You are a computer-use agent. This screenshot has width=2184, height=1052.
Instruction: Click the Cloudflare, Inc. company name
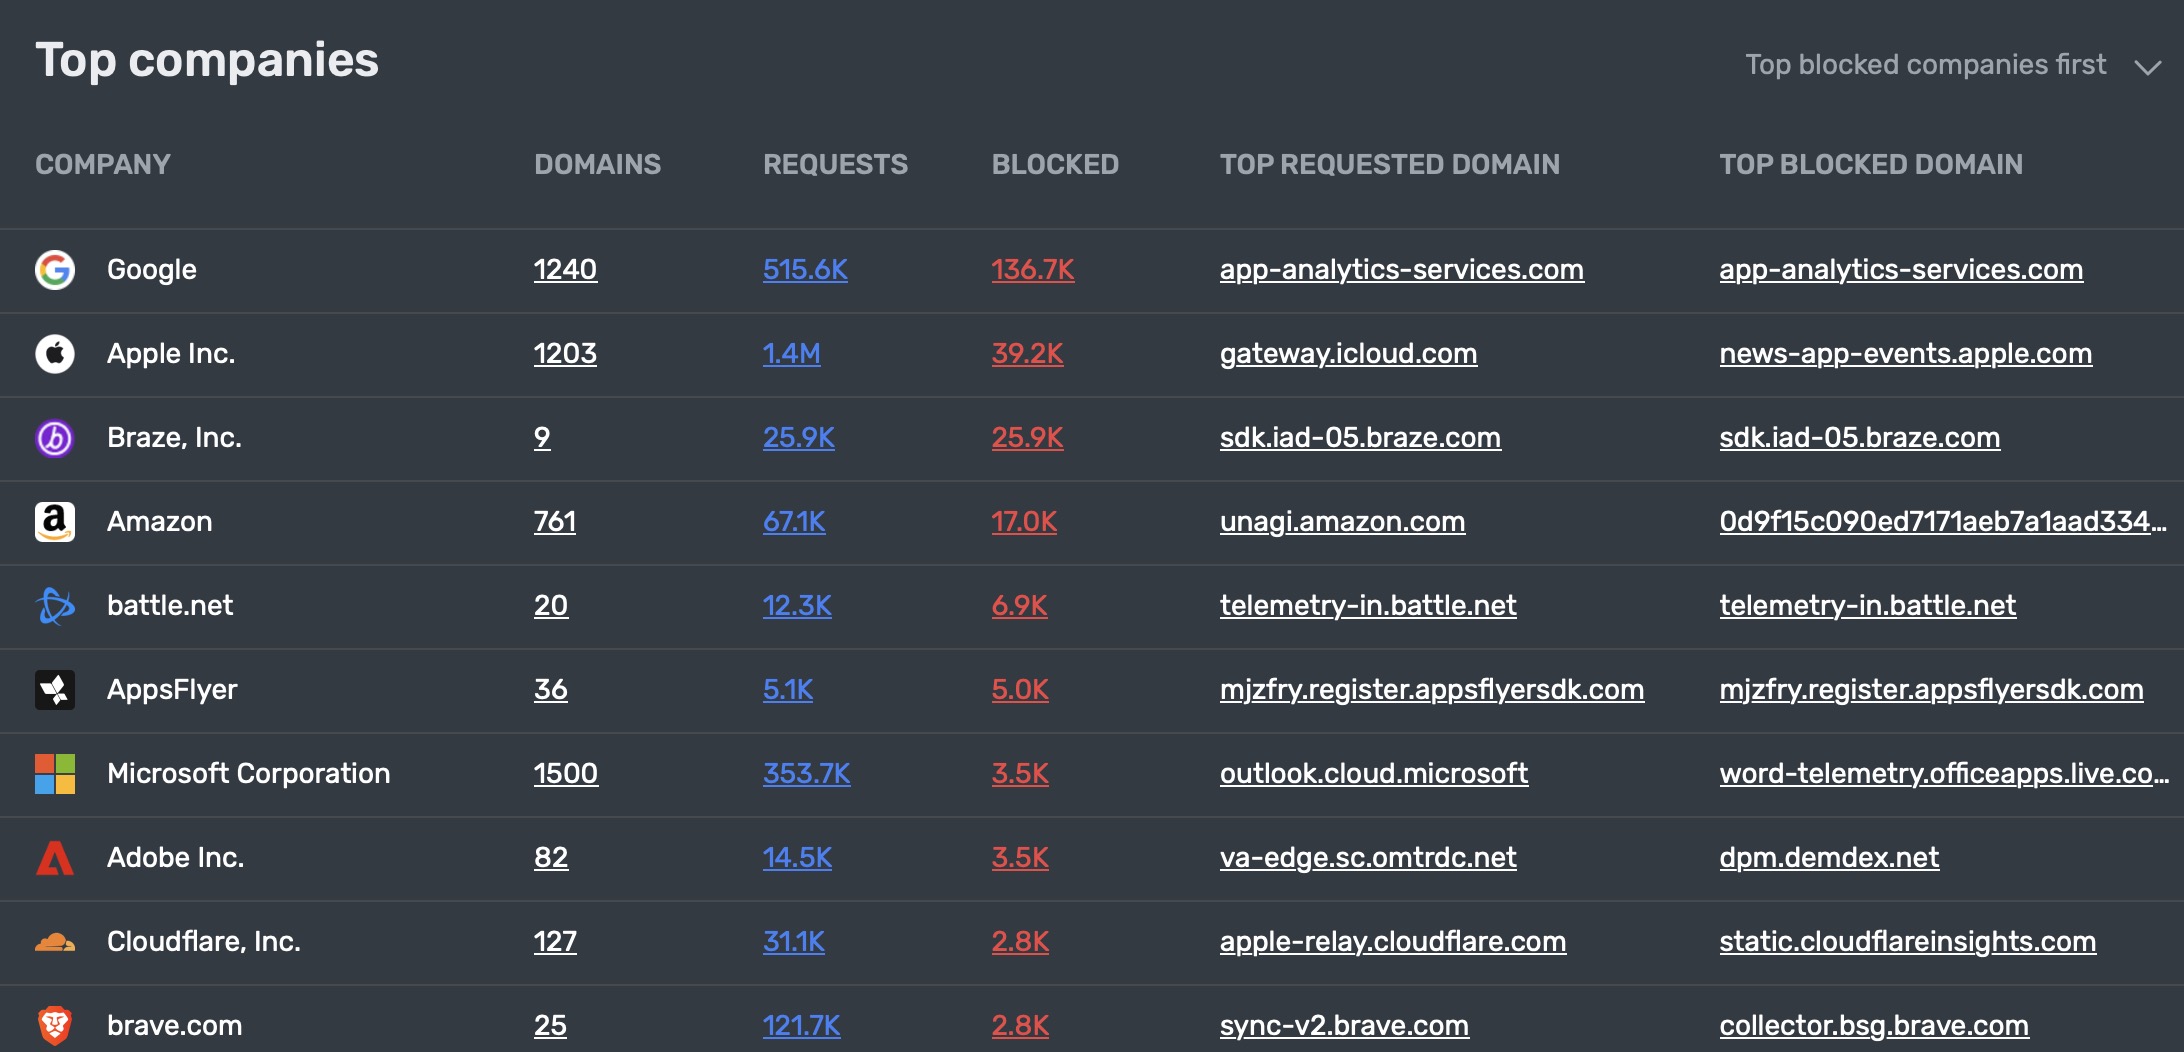click(204, 942)
